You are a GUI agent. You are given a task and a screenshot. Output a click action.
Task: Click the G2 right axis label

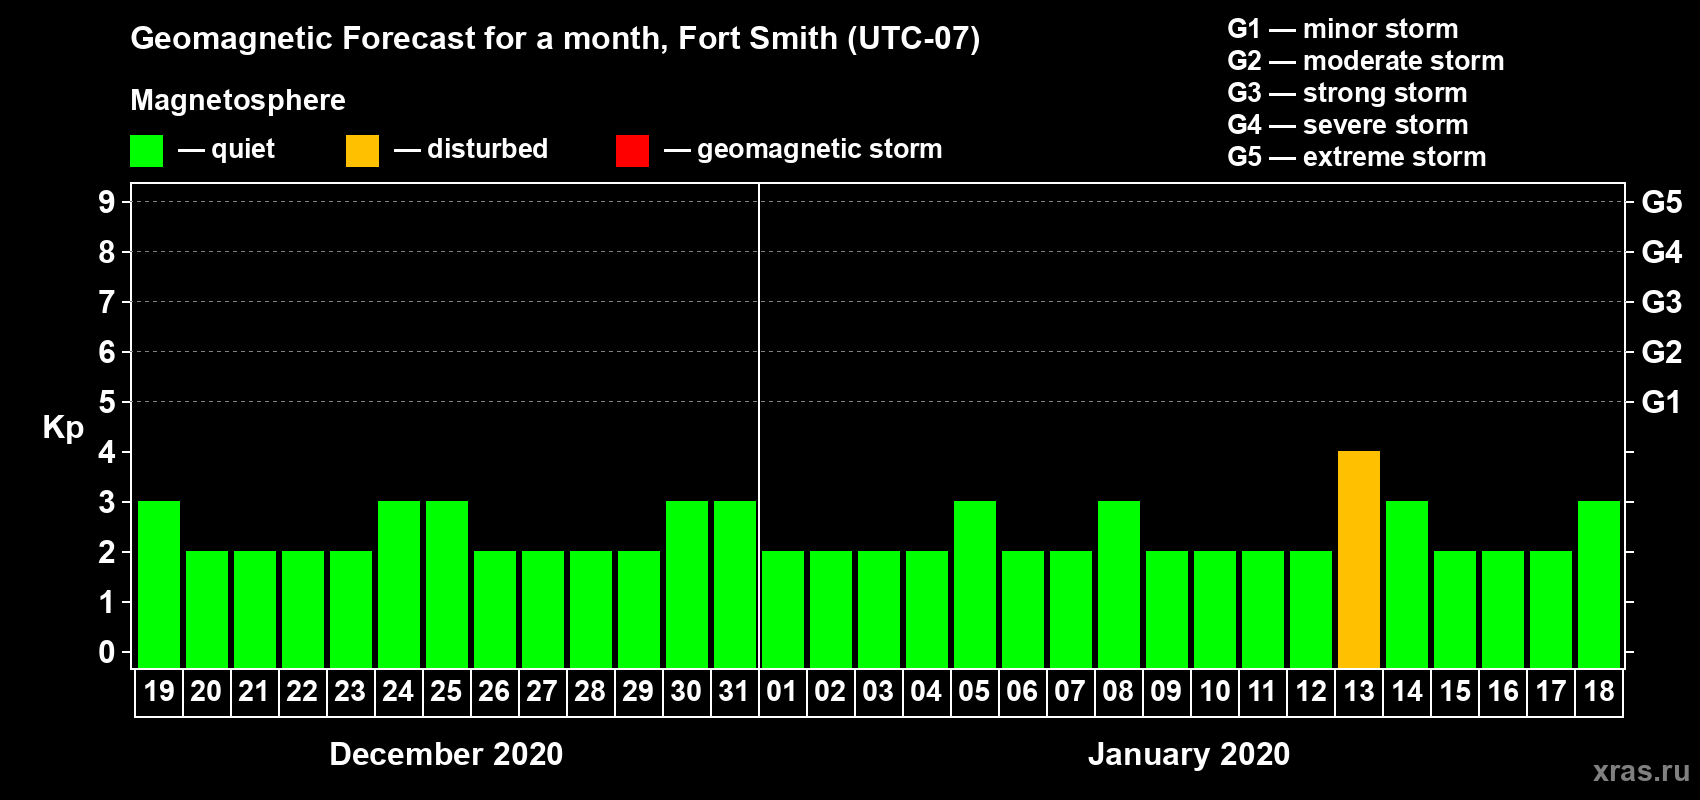click(1662, 352)
